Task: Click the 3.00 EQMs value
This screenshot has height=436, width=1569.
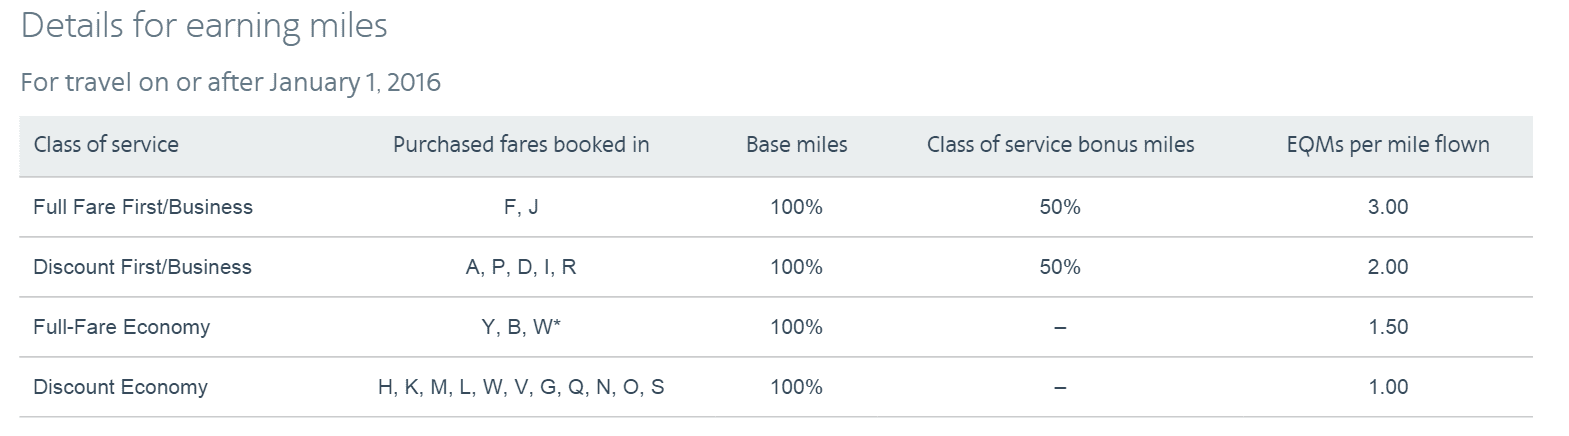Action: (x=1388, y=207)
